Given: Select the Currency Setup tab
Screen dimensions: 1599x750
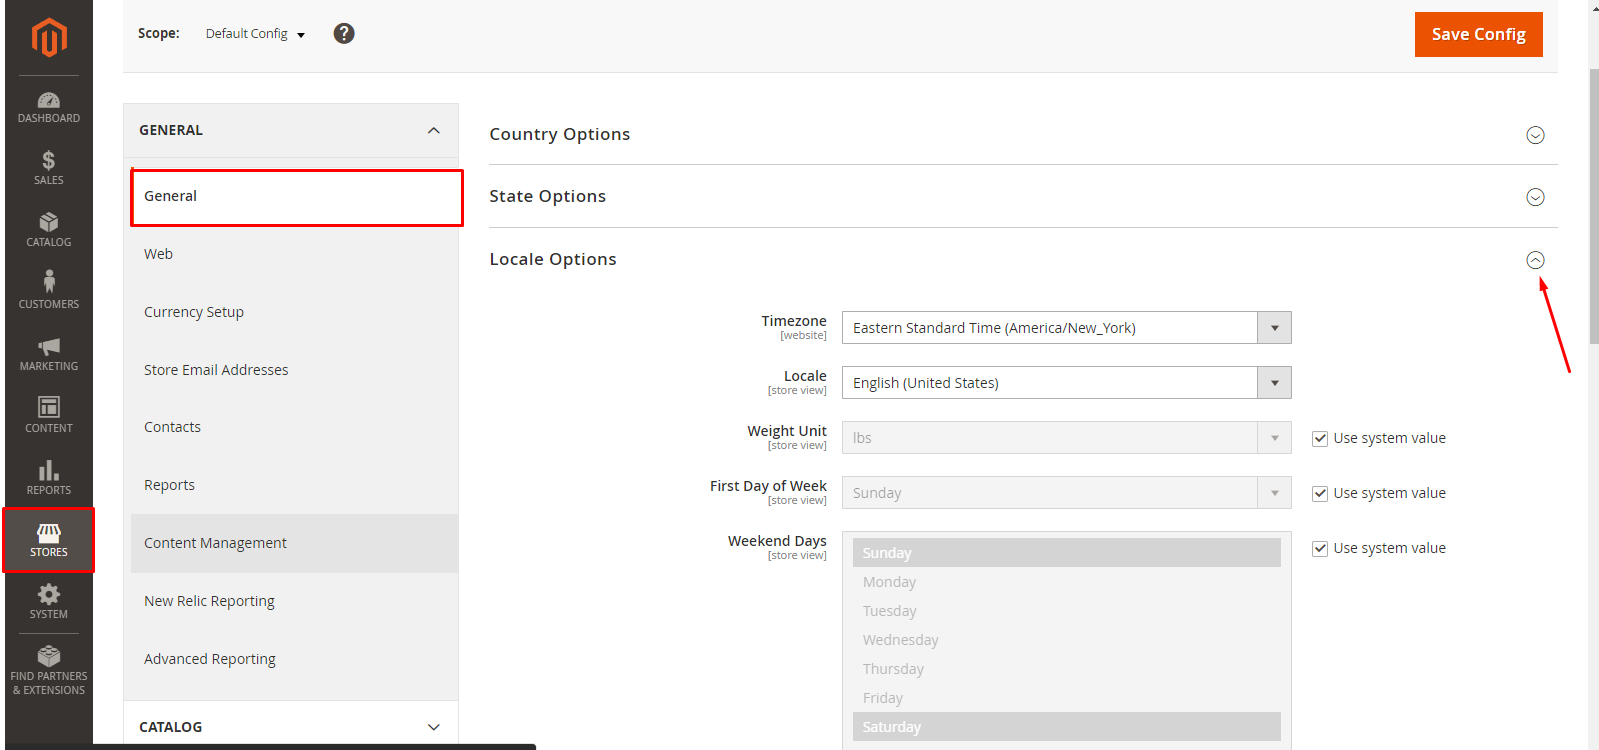Looking at the screenshot, I should (x=294, y=312).
